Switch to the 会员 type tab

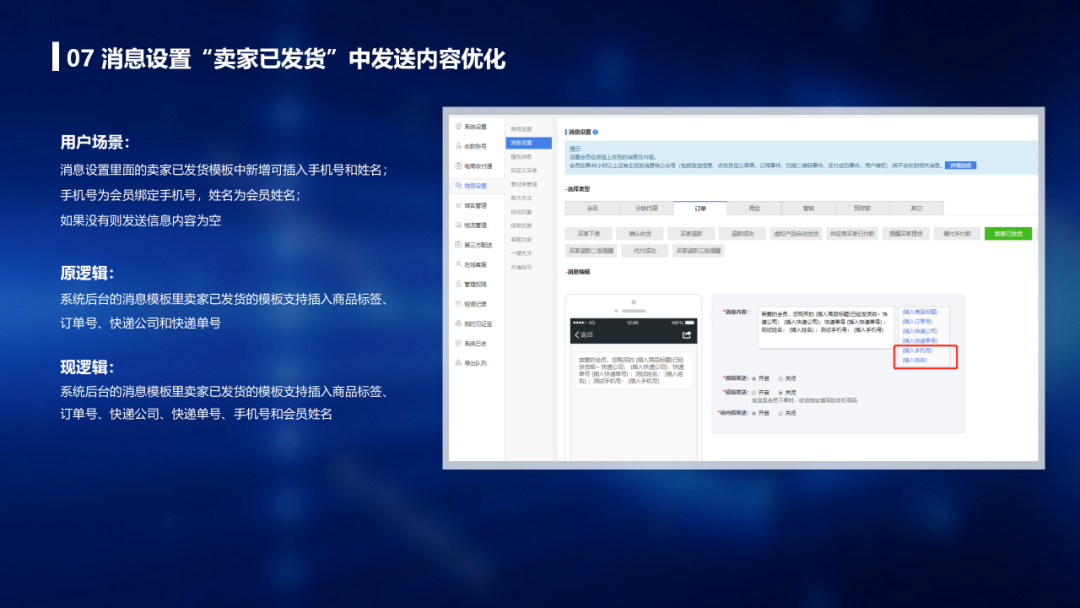(592, 208)
